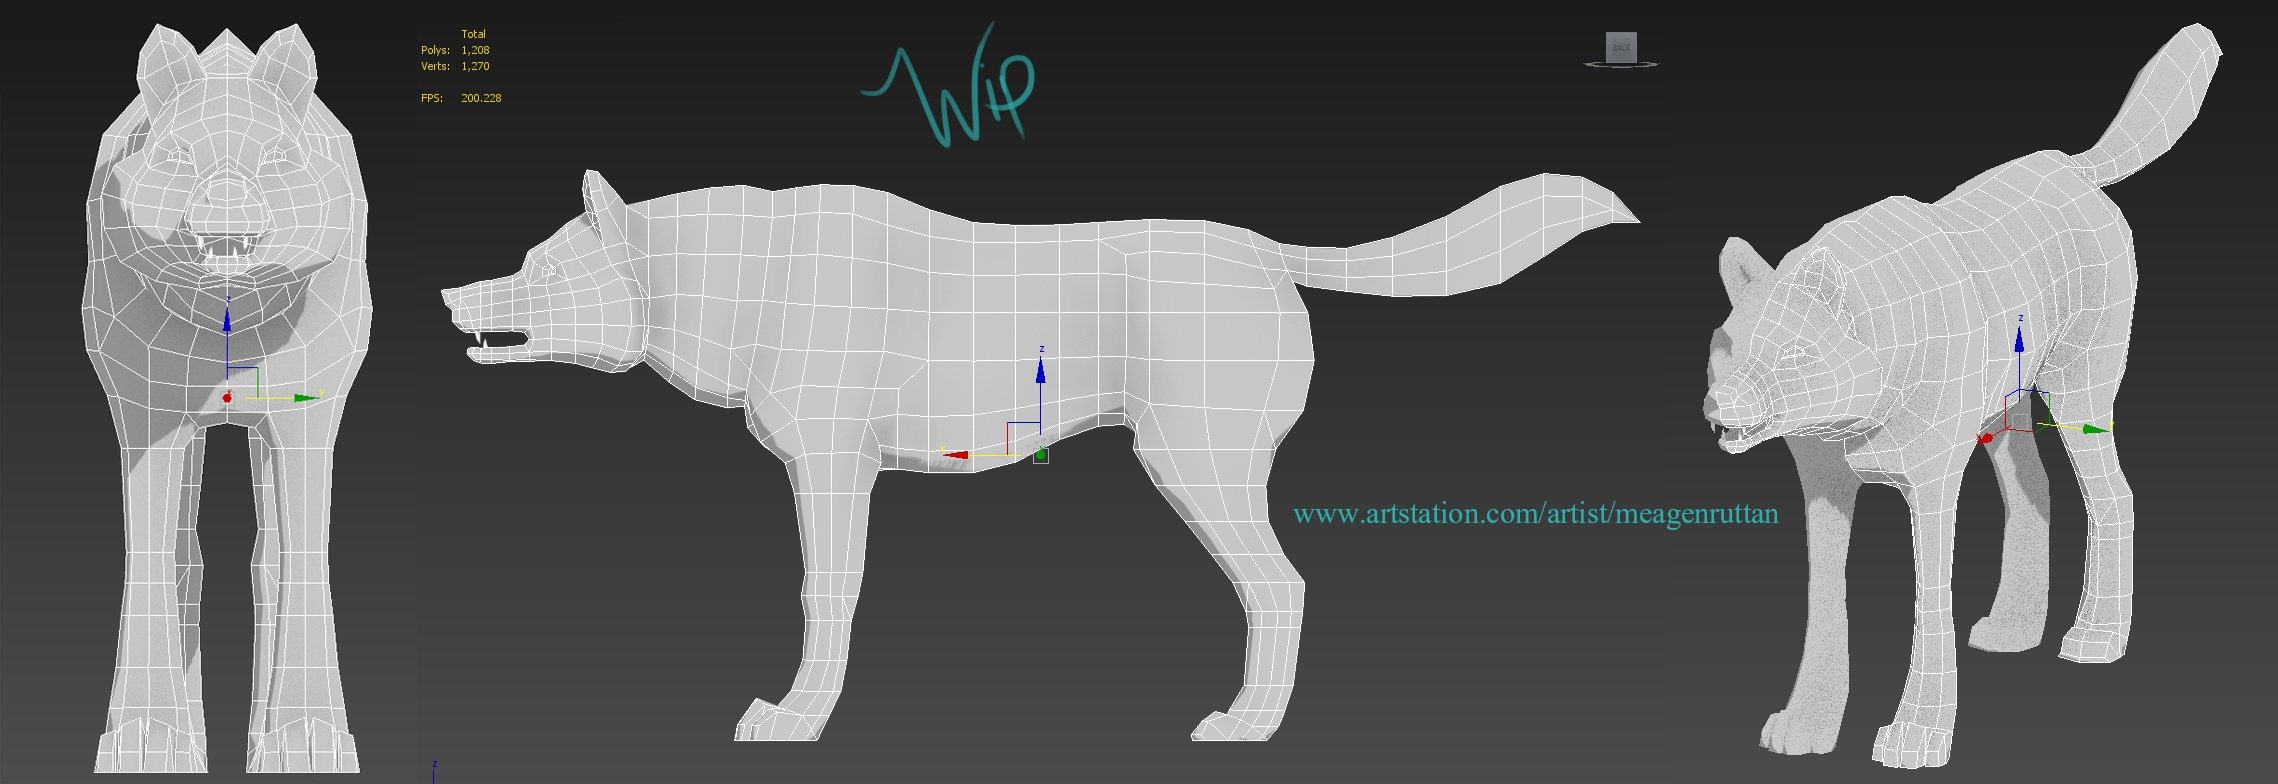Click the red X-axis dot in the front-view gizmo
Screen dimensions: 2278x784
[227, 398]
